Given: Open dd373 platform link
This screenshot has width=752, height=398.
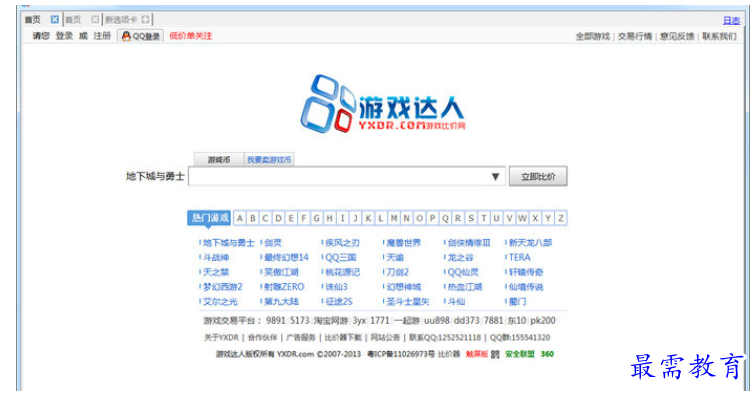Looking at the screenshot, I should point(467,320).
